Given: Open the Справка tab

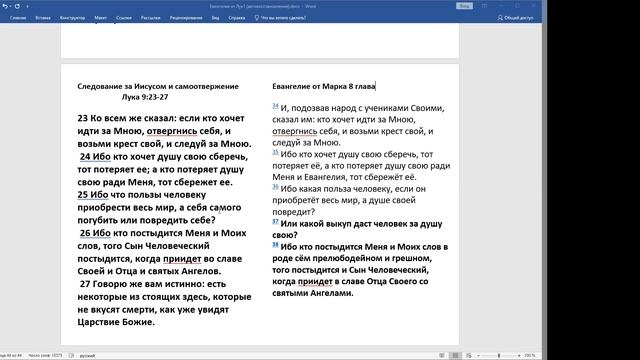Looking at the screenshot, I should tap(237, 18).
